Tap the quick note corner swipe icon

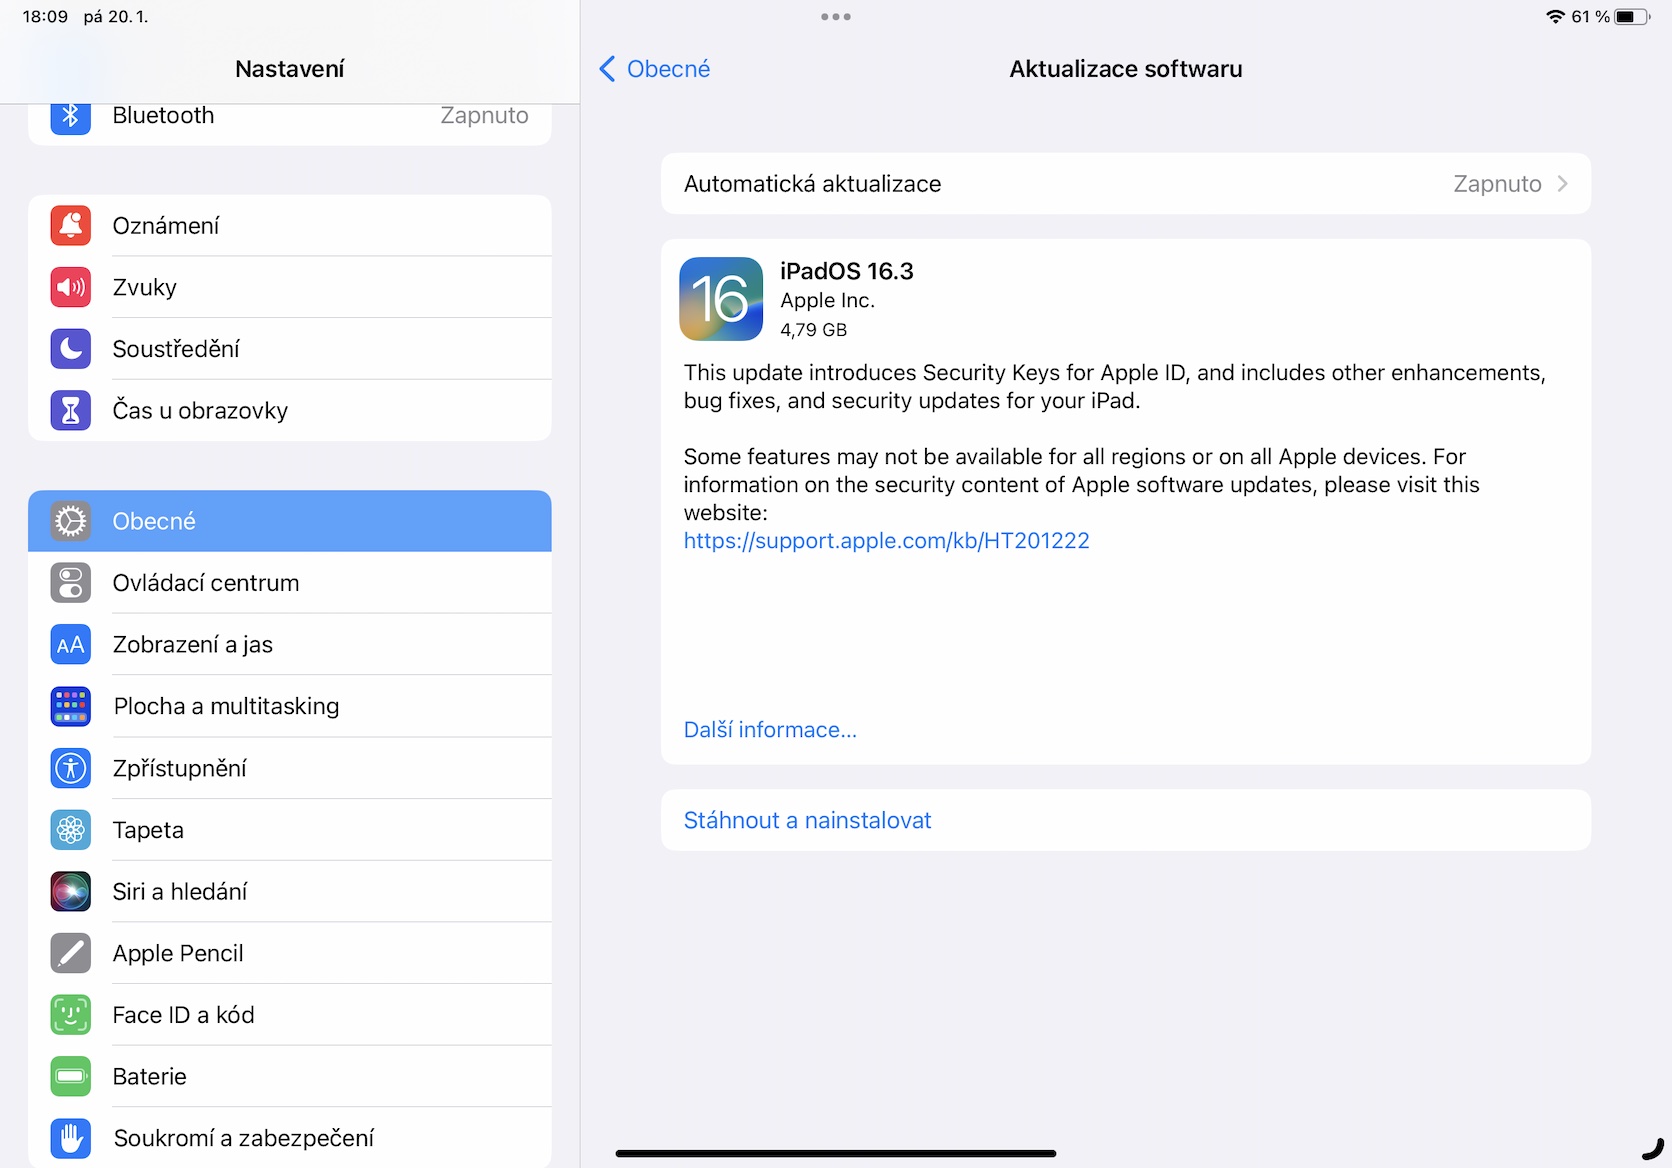[1654, 1150]
